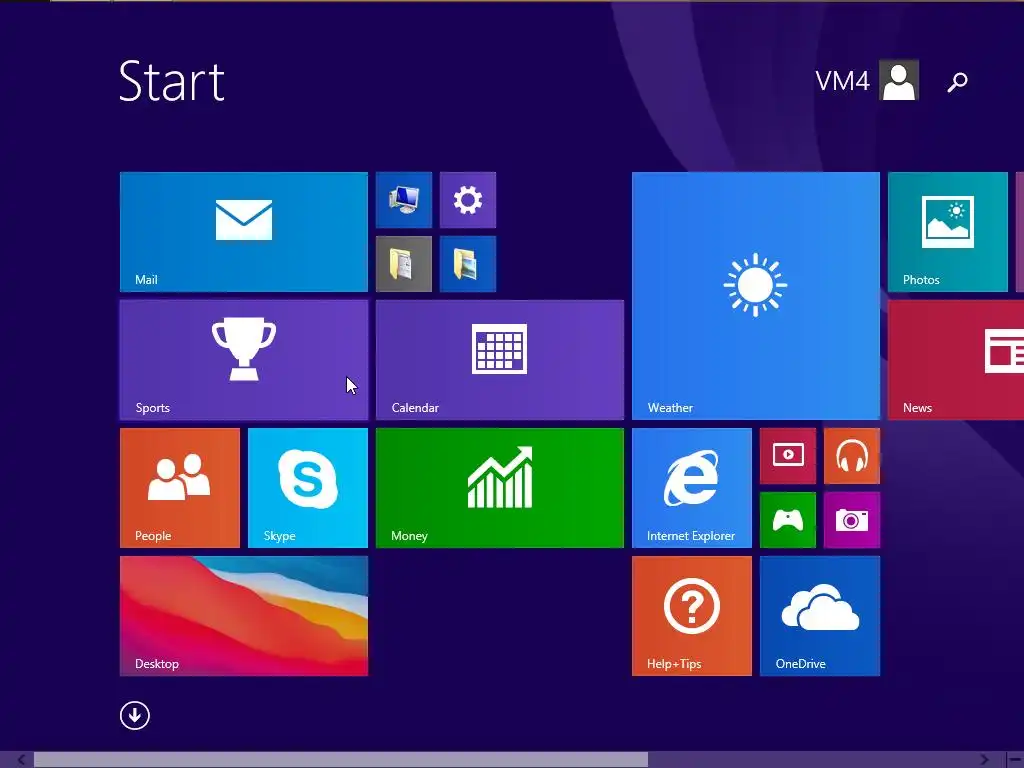This screenshot has width=1024, height=768.
Task: Launch Internet Explorer tile
Action: pyautogui.click(x=692, y=488)
